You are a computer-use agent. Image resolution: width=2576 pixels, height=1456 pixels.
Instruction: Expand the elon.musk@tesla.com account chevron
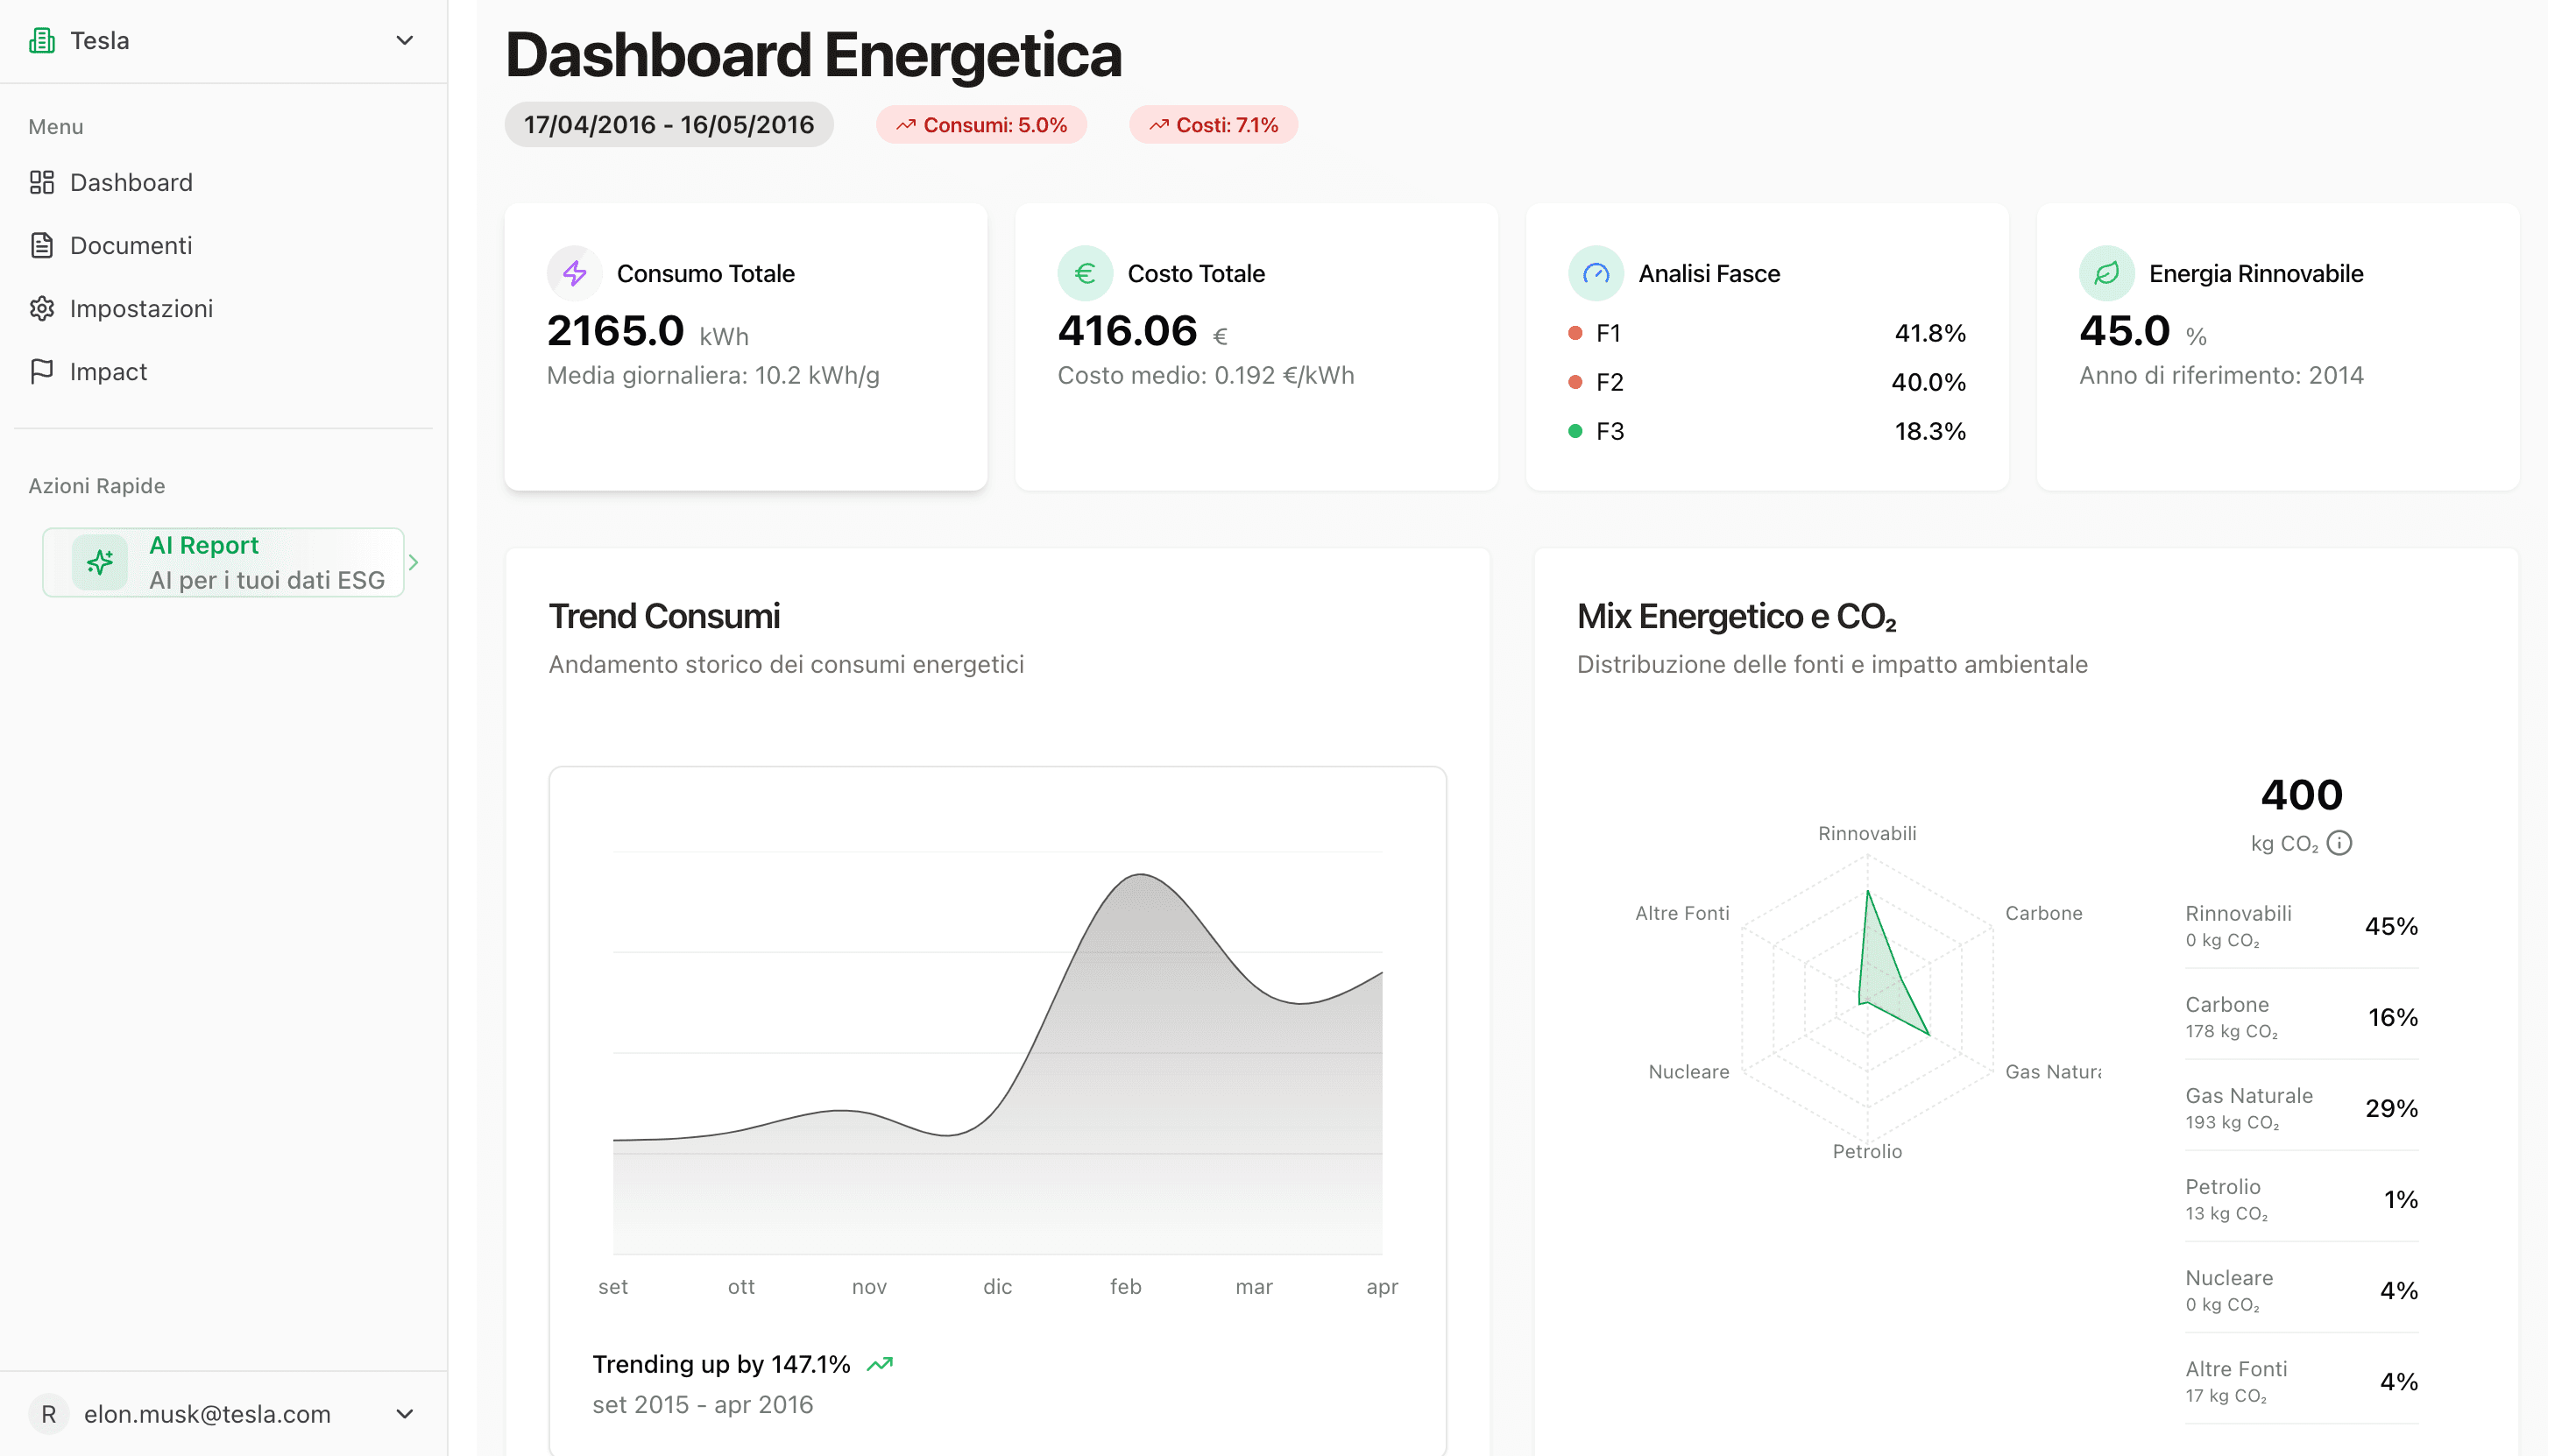(x=404, y=1413)
